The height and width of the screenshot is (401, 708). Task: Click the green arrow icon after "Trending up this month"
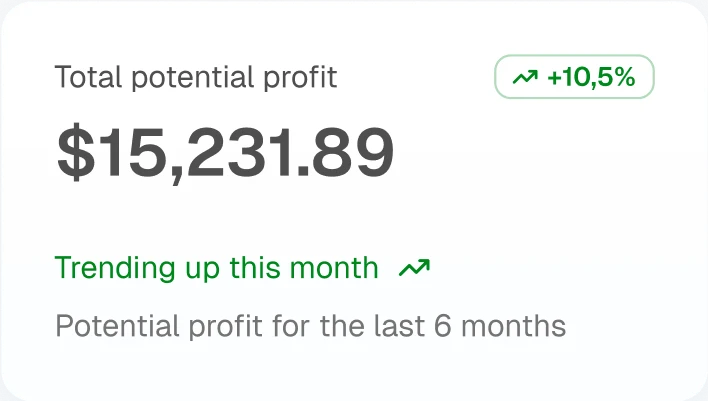[414, 268]
